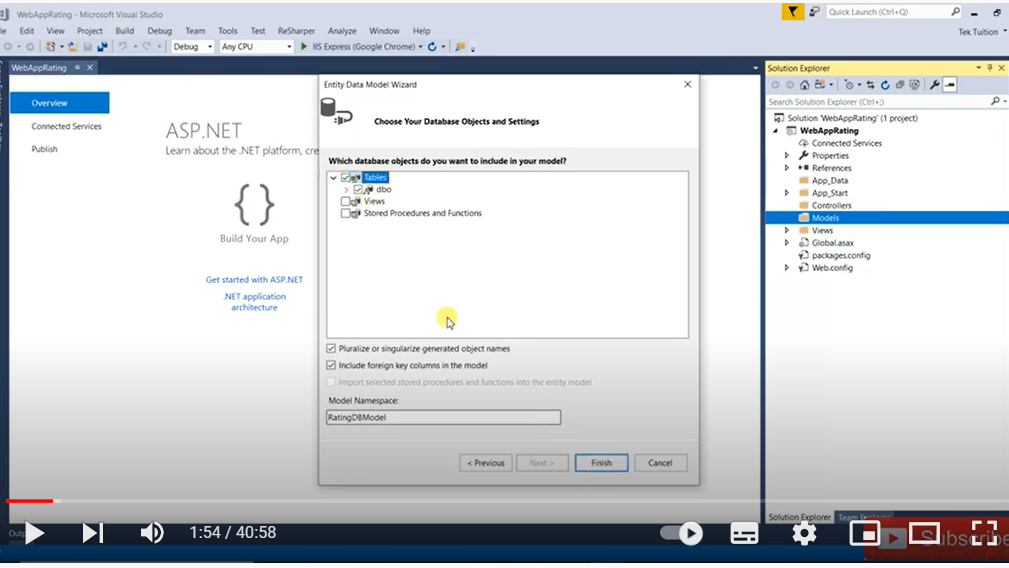Click New Project icon in main toolbar
The image size is (1009, 568).
pos(50,46)
